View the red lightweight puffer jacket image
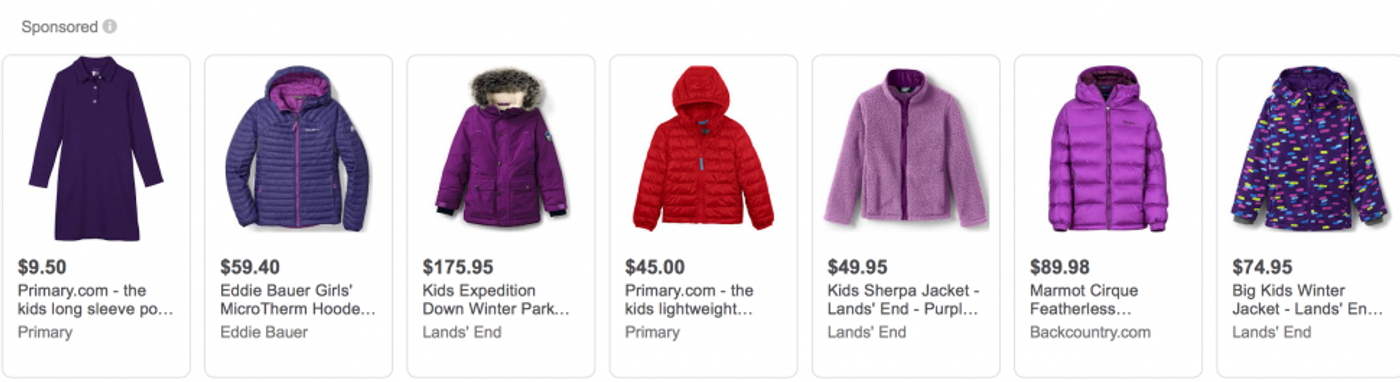The image size is (1400, 382). click(x=703, y=148)
